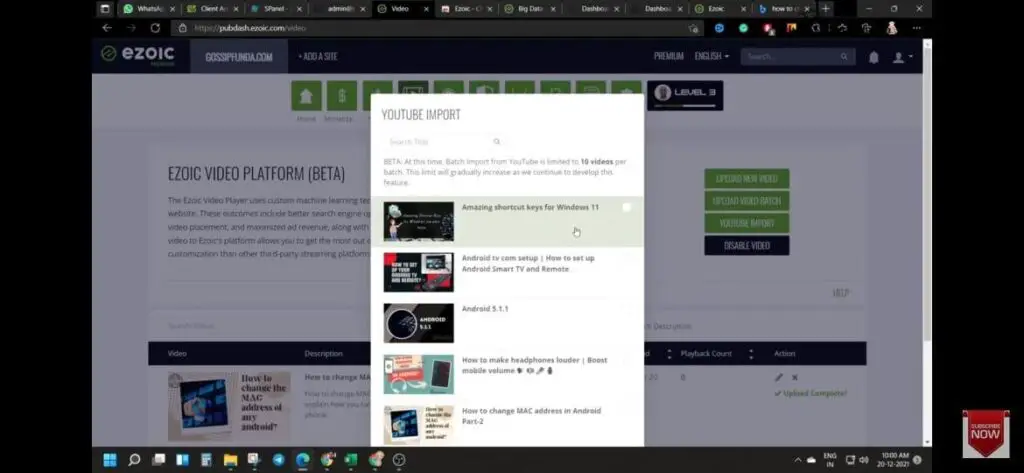1024x473 pixels.
Task: Open the taskbar clock and date
Action: coord(895,460)
